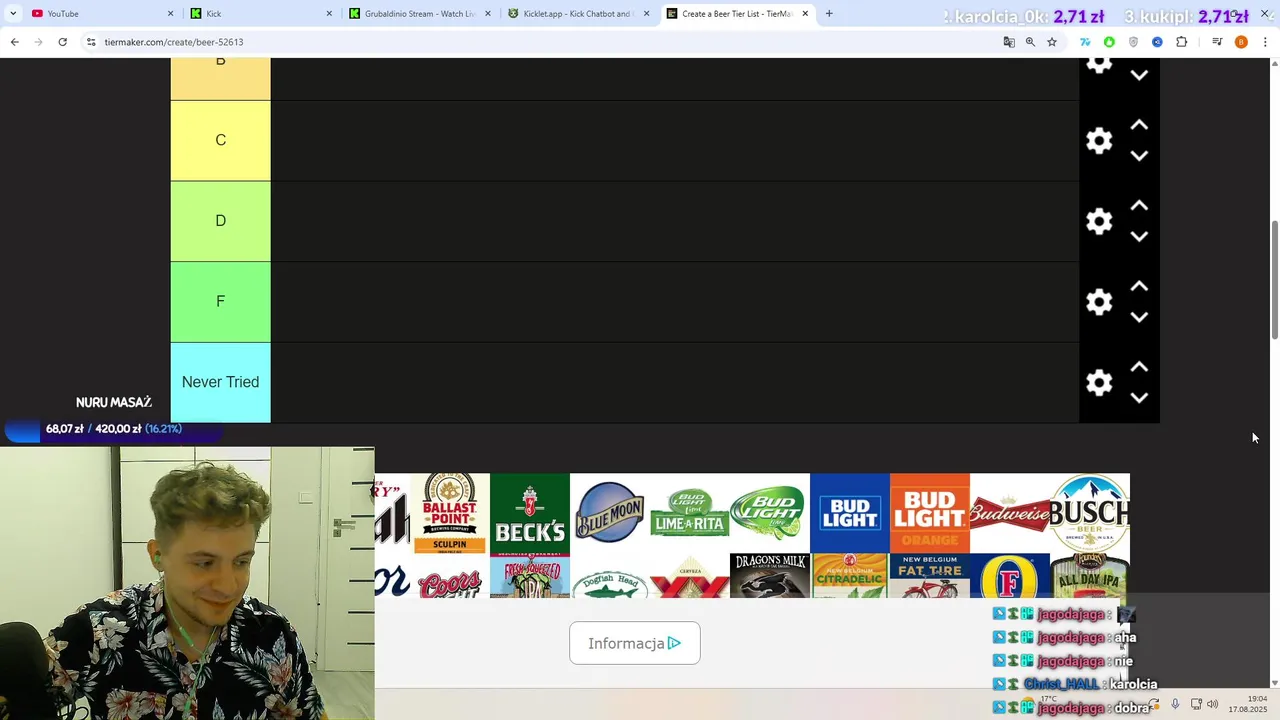Select the Busch beer image
Image resolution: width=1280 pixels, height=720 pixels.
tap(1090, 513)
